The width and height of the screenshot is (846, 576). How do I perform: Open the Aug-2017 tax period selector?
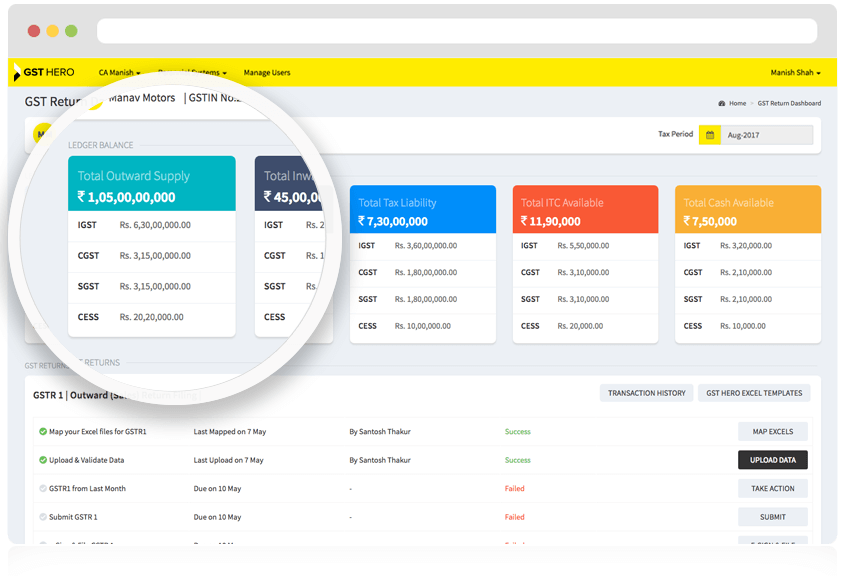[767, 135]
